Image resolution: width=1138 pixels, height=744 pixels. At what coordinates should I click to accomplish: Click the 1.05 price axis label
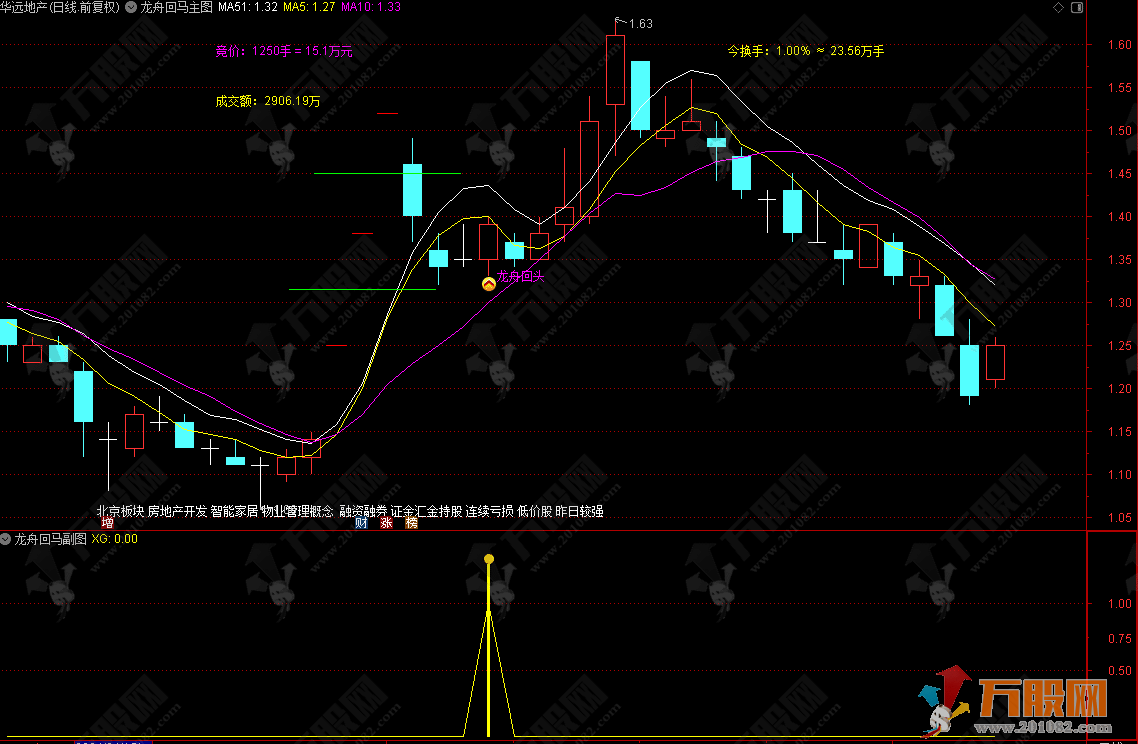coord(1119,518)
